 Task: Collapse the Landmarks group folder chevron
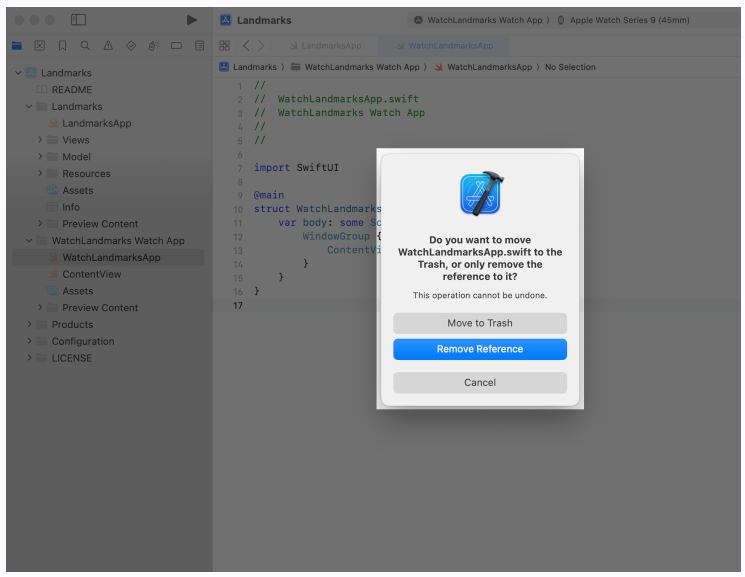coord(29,106)
